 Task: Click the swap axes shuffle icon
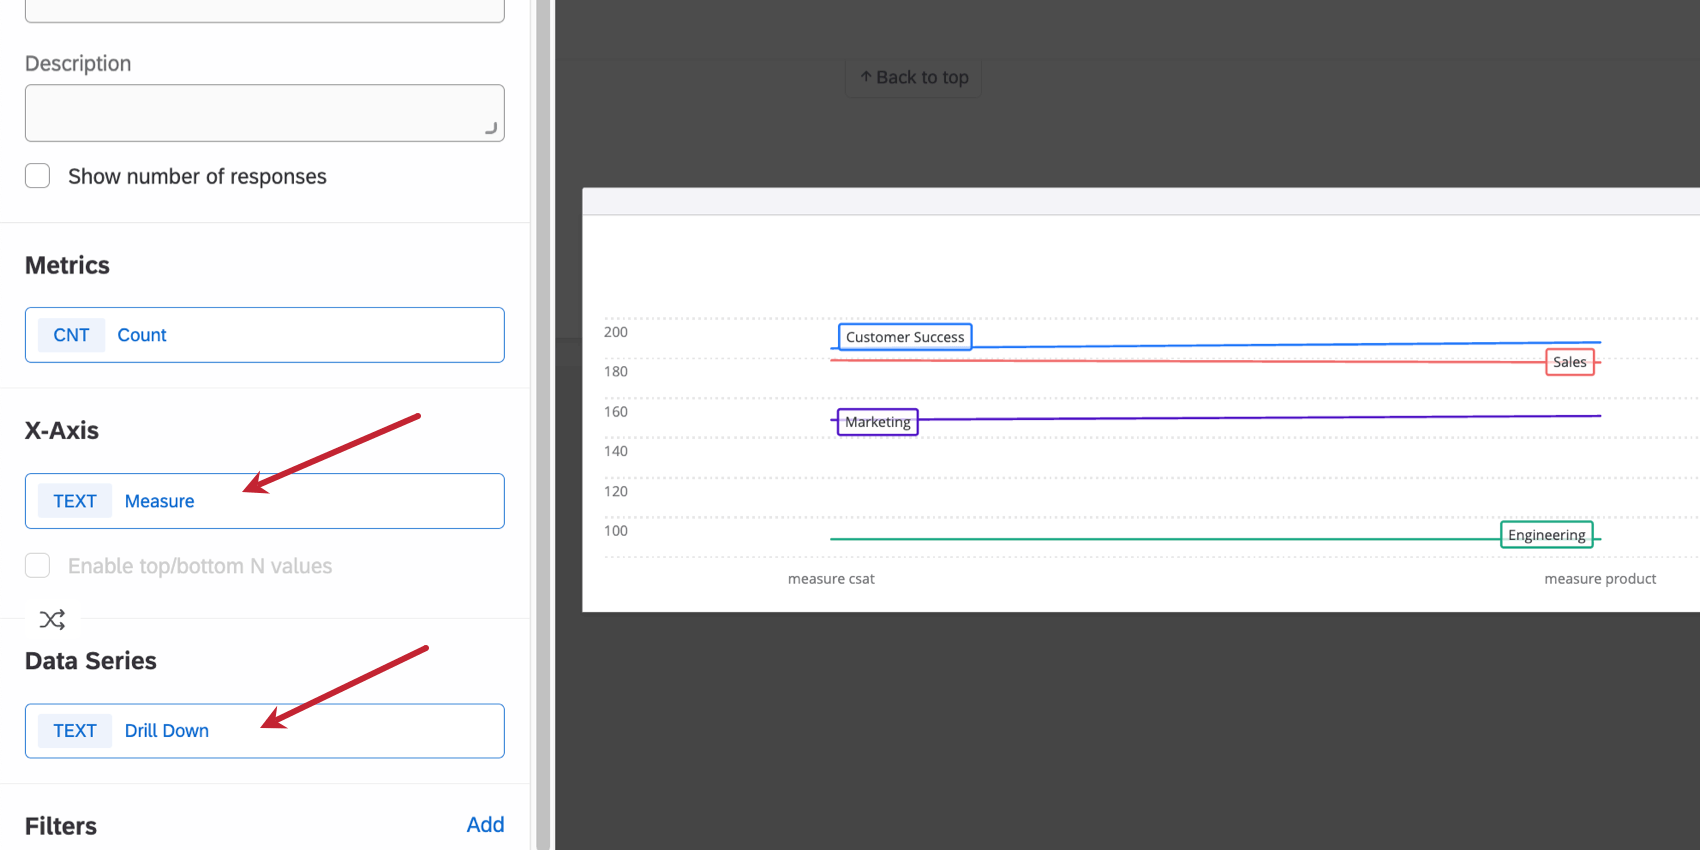(x=52, y=620)
